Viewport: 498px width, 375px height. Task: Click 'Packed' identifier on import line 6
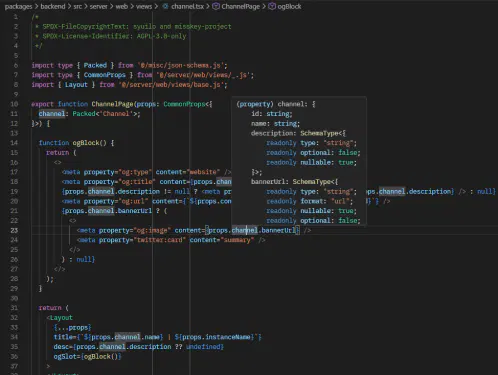(x=95, y=65)
